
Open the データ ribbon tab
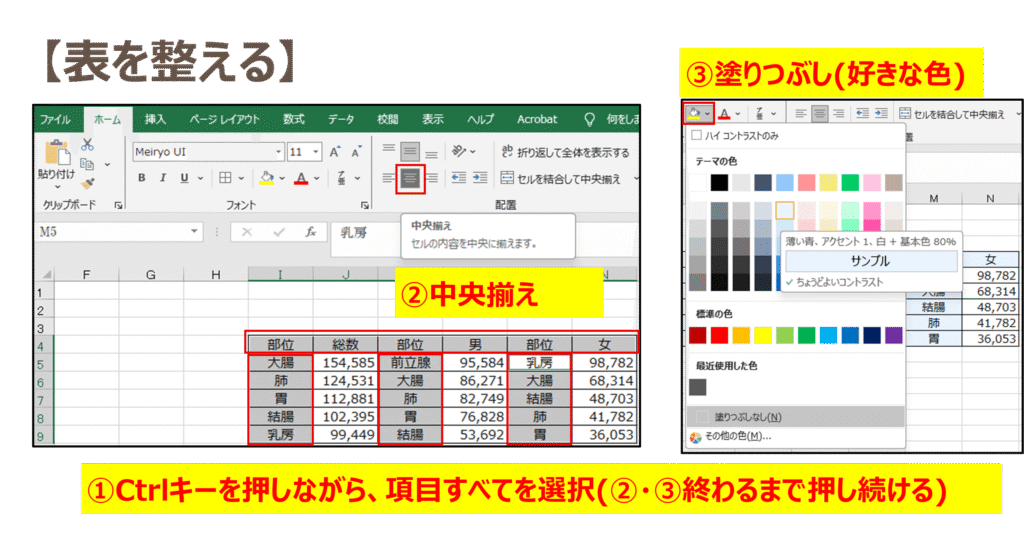click(x=341, y=119)
